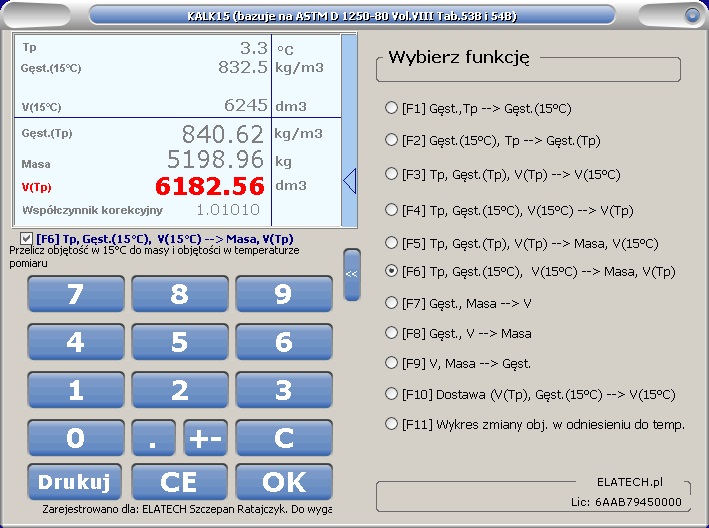Tap keypad digit 5

click(x=180, y=342)
